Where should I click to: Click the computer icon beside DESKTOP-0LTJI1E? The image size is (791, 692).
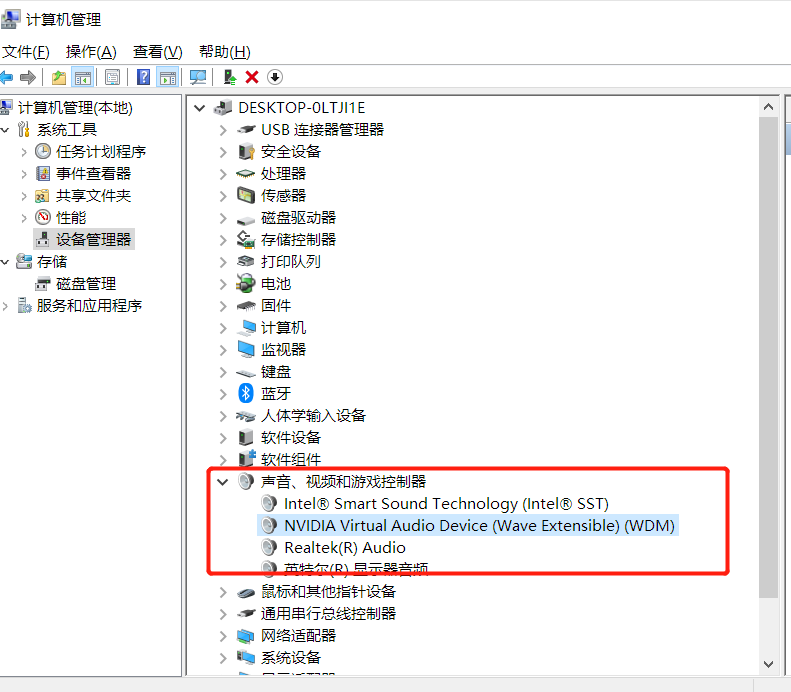[223, 108]
